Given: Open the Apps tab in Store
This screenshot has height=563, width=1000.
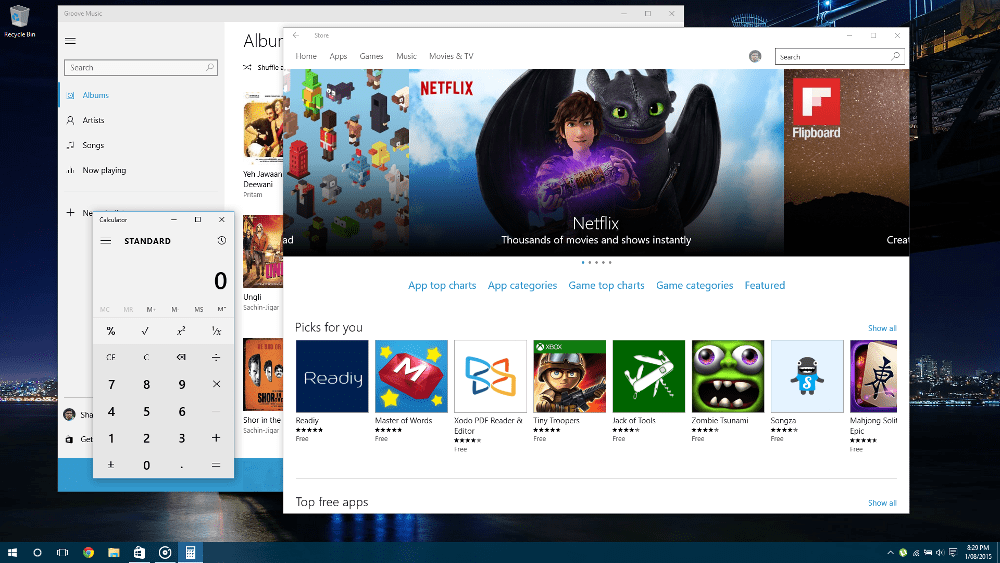Looking at the screenshot, I should (x=338, y=56).
